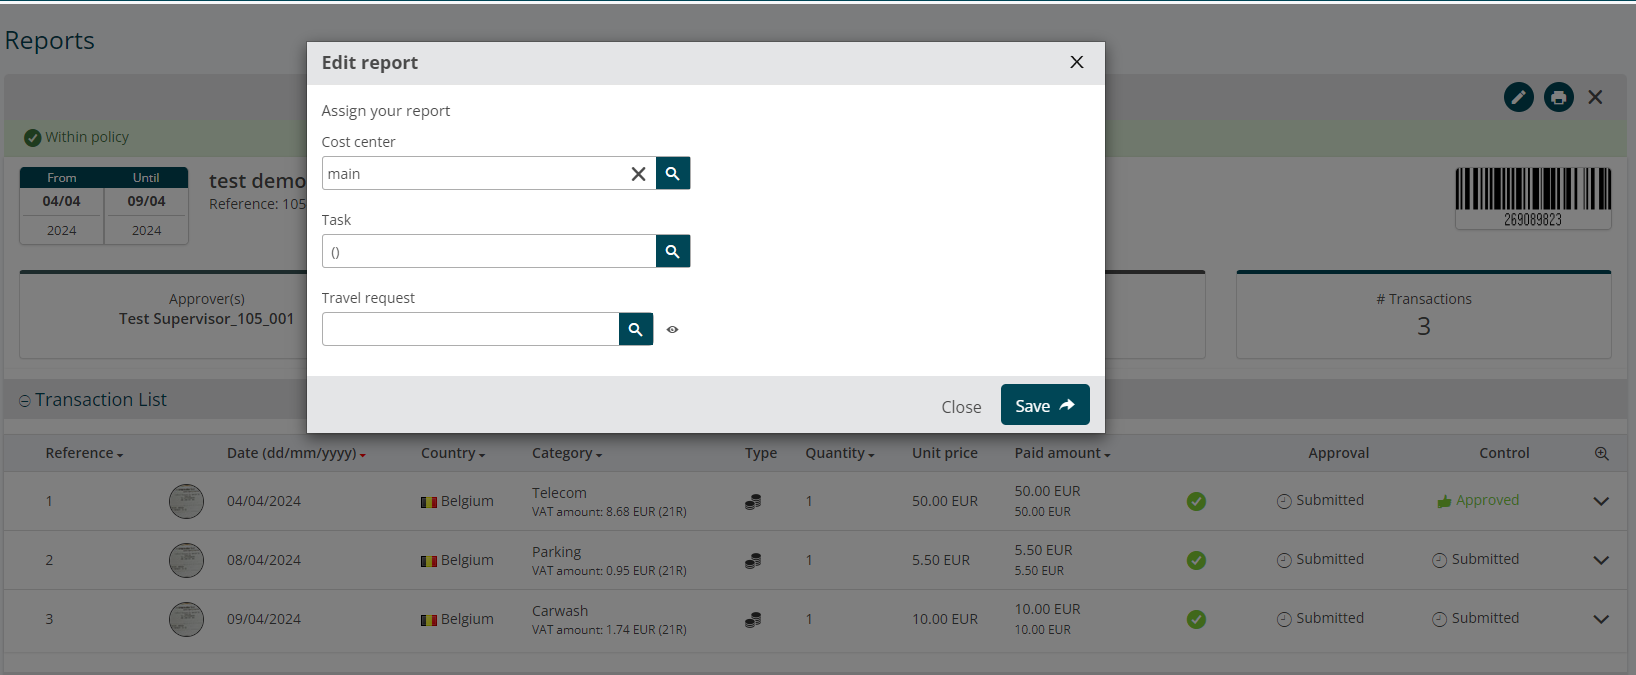The height and width of the screenshot is (675, 1636).
Task: Click the zoom icon in table header
Action: (x=1601, y=453)
